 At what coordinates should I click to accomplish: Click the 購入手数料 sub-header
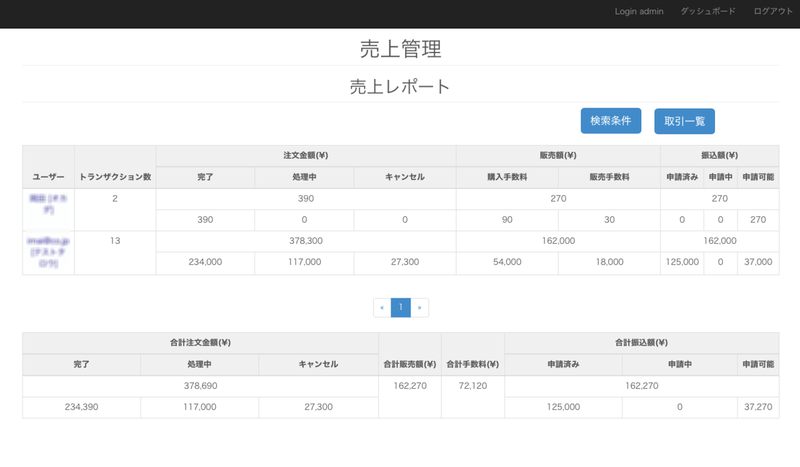507,177
